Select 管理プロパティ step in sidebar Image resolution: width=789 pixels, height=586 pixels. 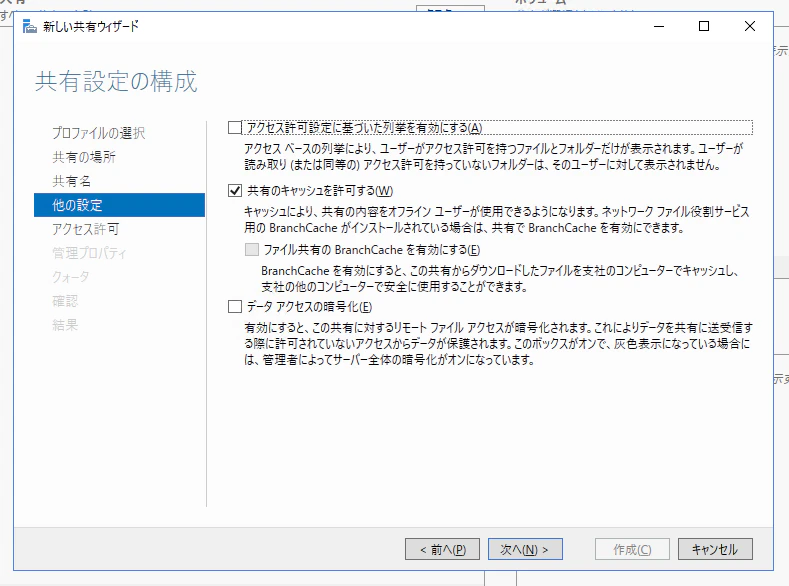89,253
